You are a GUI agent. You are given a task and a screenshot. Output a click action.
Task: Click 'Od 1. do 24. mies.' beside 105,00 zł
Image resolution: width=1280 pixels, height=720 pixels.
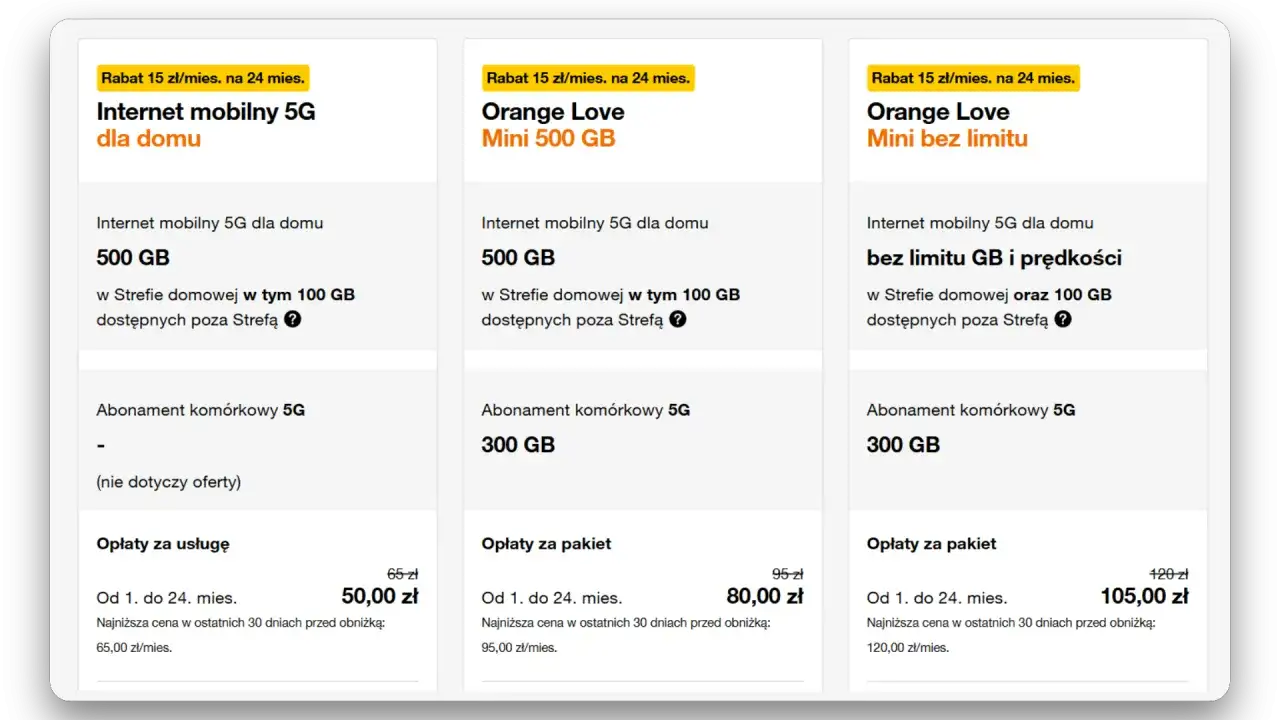937,598
